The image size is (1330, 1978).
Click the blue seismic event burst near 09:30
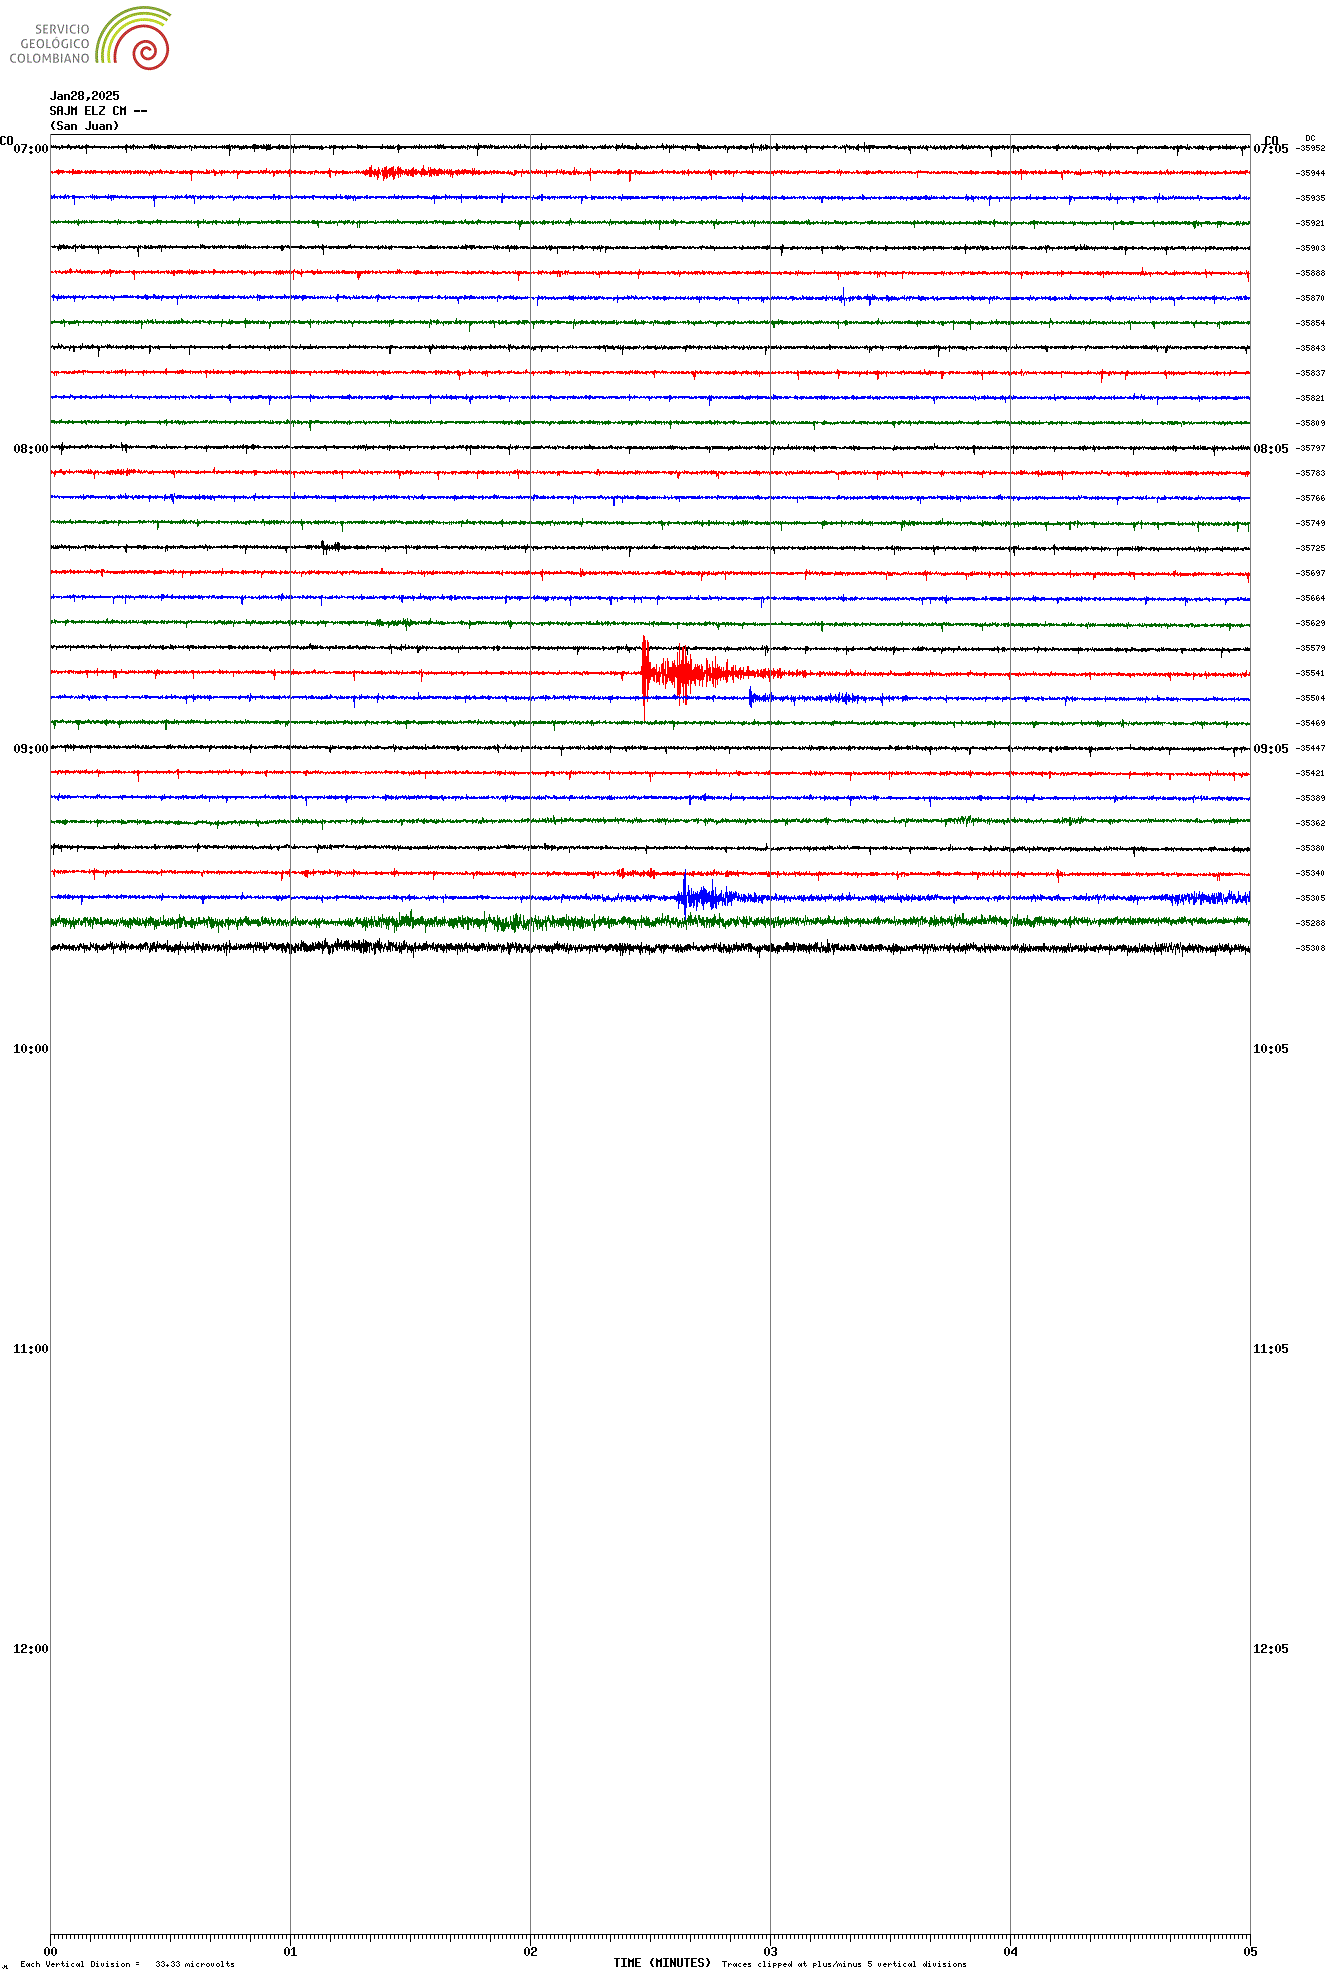(x=705, y=897)
